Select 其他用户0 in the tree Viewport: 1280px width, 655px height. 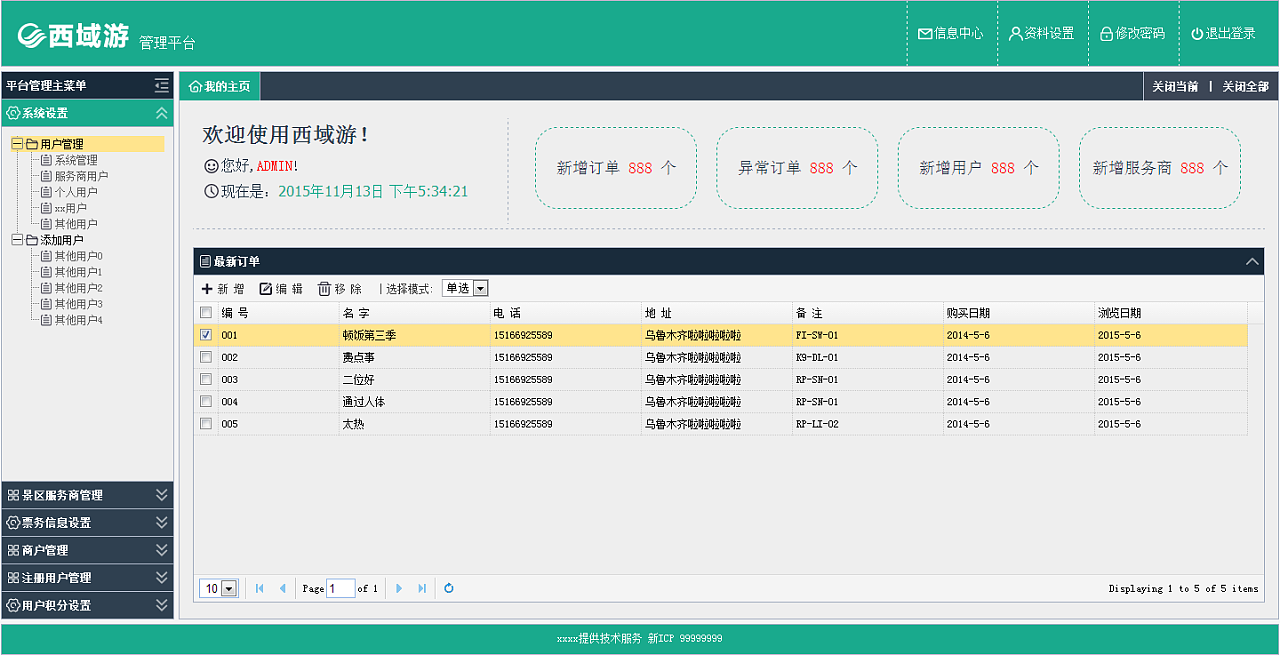click(78, 256)
